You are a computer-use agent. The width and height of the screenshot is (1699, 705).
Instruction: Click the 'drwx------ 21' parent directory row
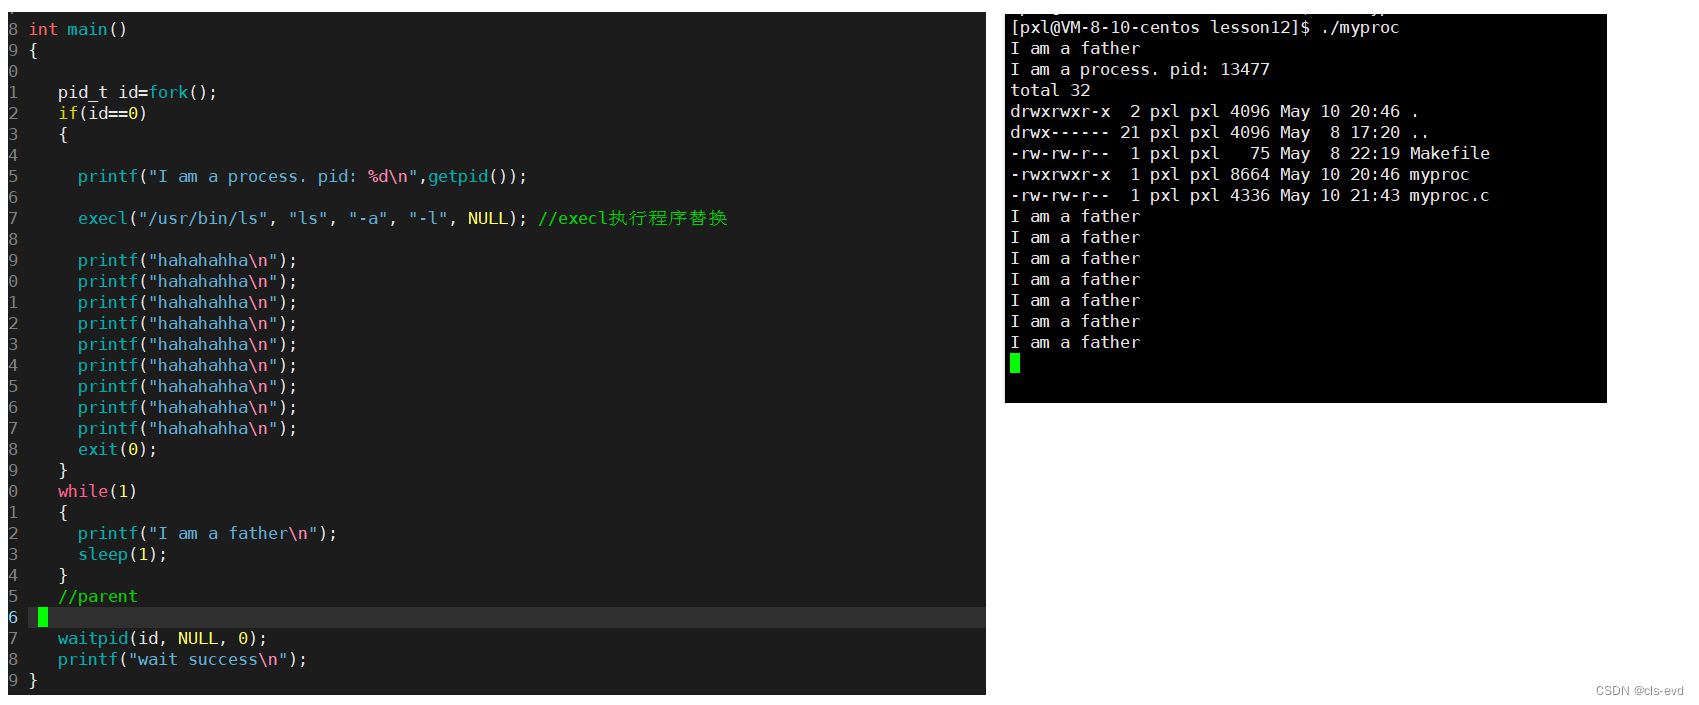pyautogui.click(x=1219, y=133)
